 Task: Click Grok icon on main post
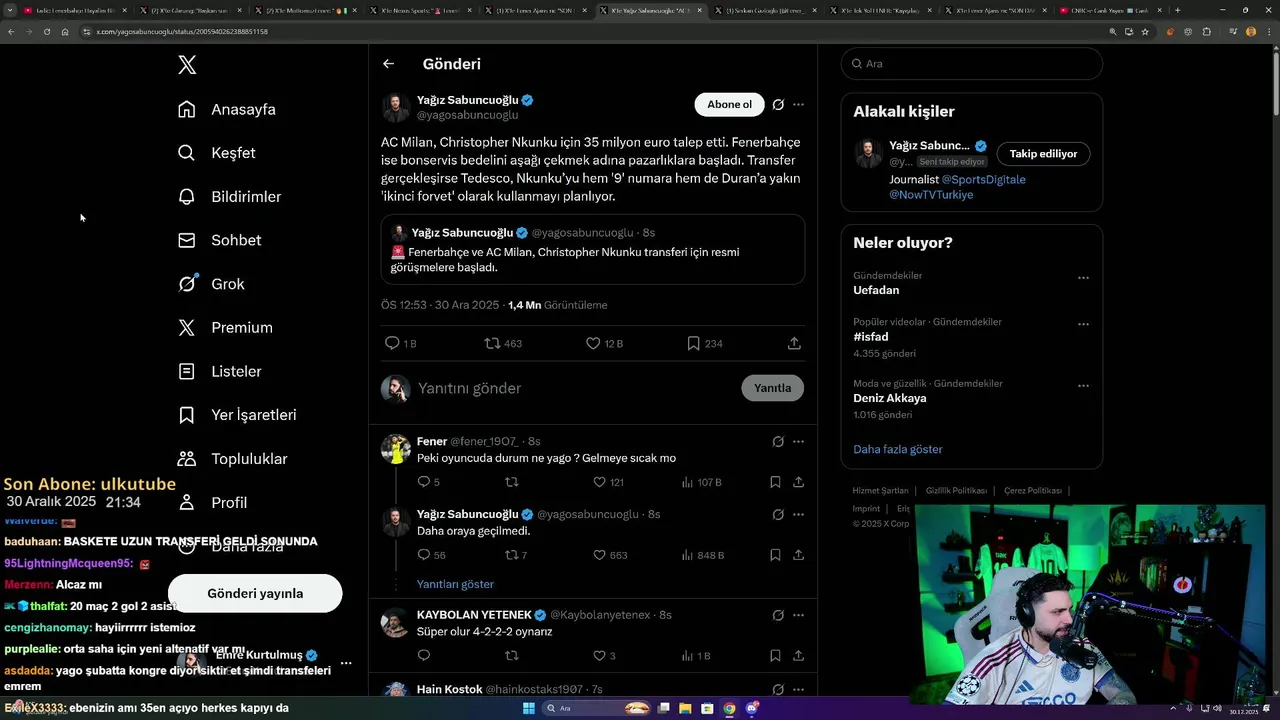[x=778, y=104]
